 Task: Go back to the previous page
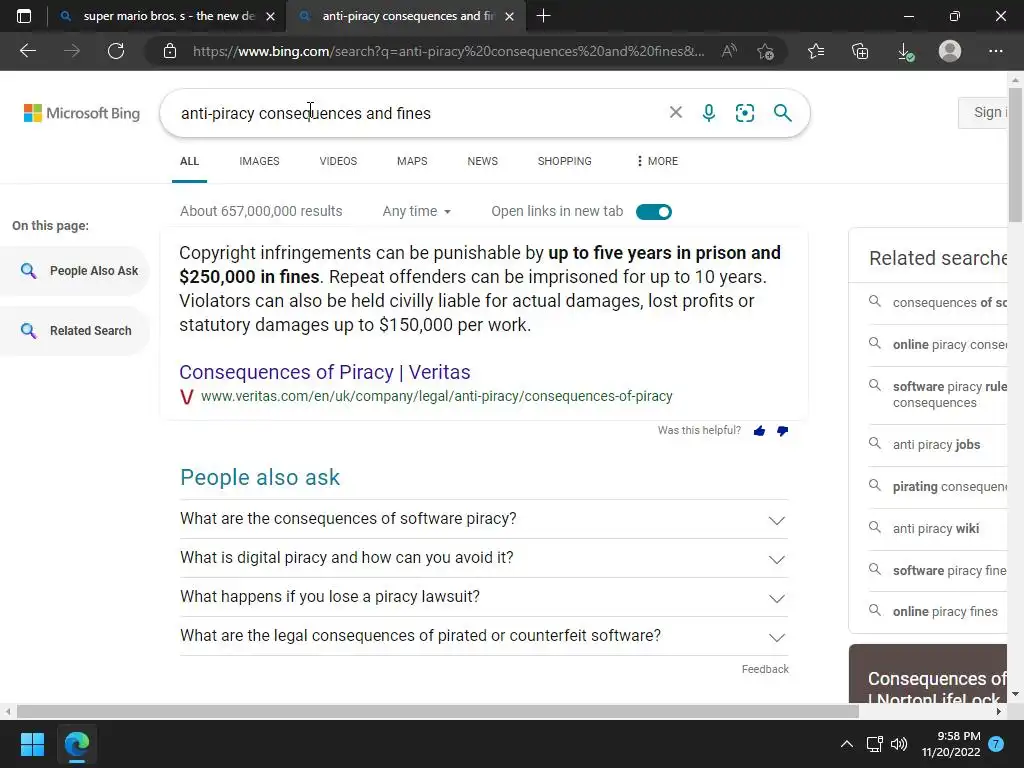coord(28,51)
